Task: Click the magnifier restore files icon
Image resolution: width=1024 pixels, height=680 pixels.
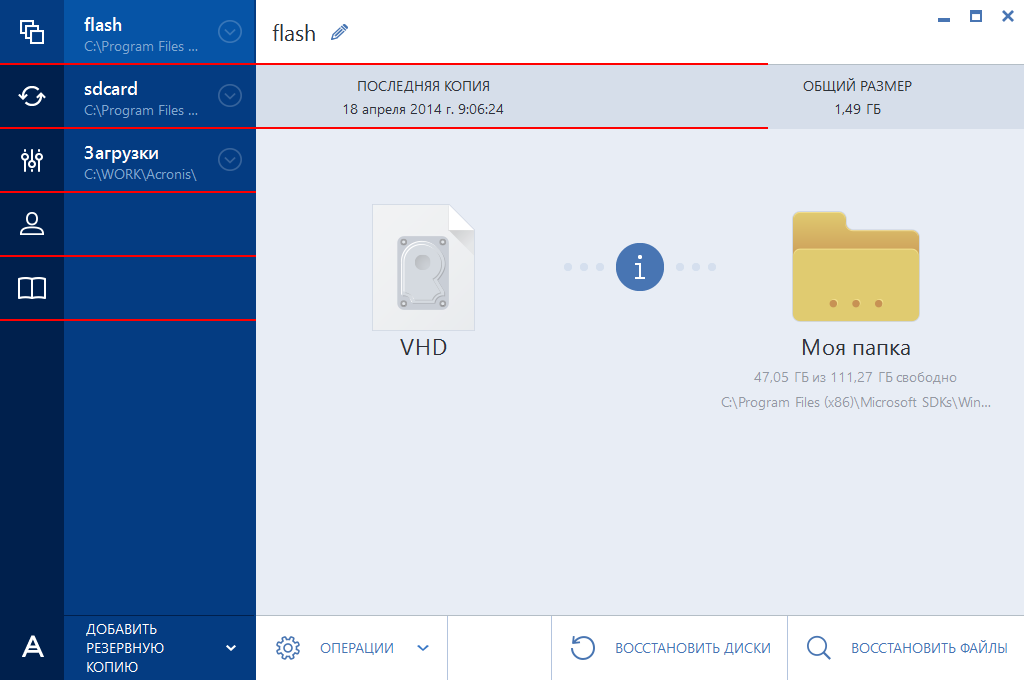Action: click(x=818, y=648)
